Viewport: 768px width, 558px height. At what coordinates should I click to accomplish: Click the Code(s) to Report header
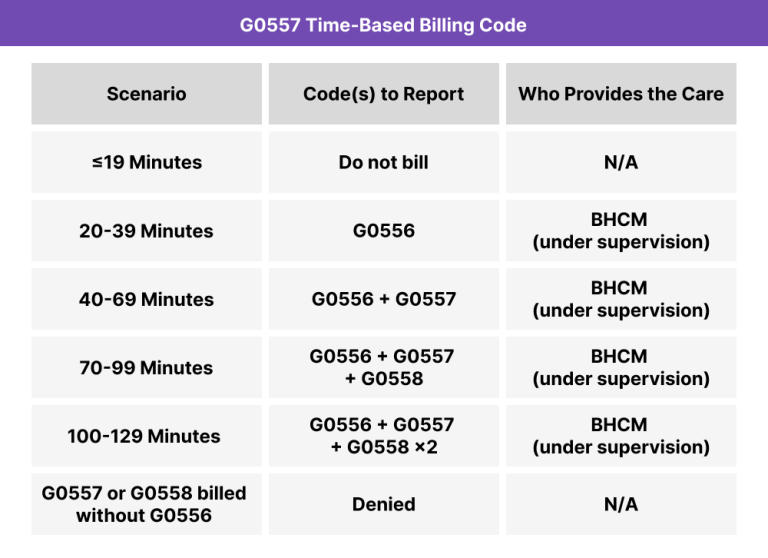(383, 94)
